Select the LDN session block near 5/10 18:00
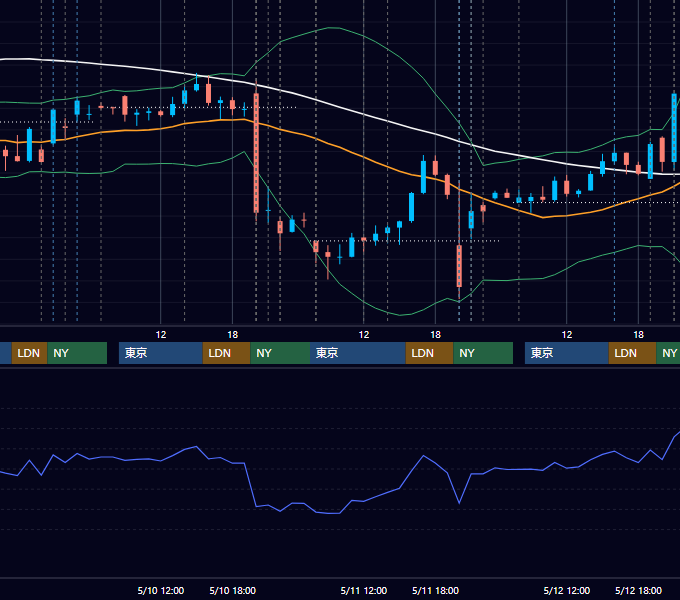This screenshot has height=600, width=680. click(x=226, y=353)
